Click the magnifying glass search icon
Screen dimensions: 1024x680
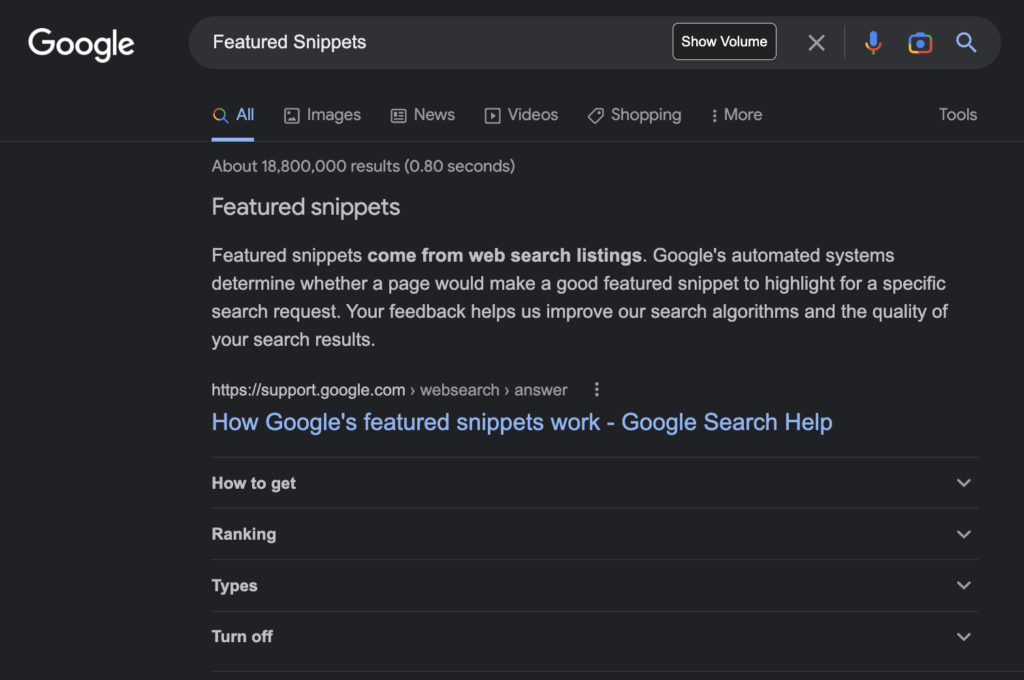(x=966, y=42)
